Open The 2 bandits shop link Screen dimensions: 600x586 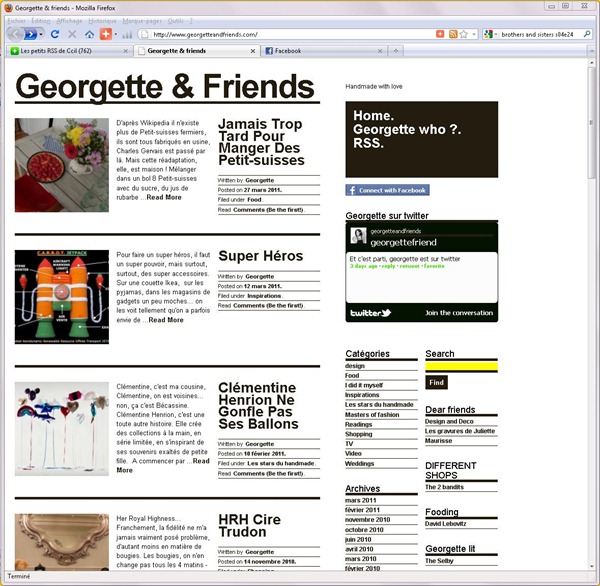point(444,487)
